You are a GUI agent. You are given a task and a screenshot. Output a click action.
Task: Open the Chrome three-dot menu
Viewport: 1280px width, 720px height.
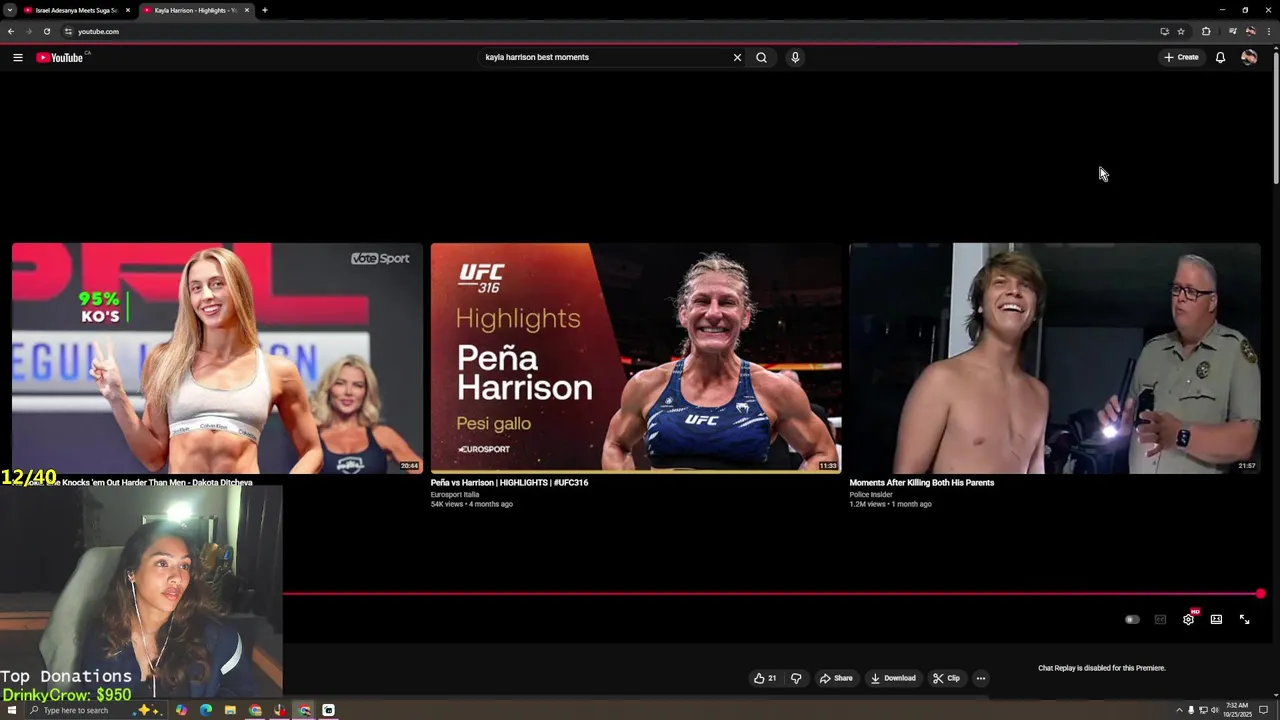point(1270,31)
